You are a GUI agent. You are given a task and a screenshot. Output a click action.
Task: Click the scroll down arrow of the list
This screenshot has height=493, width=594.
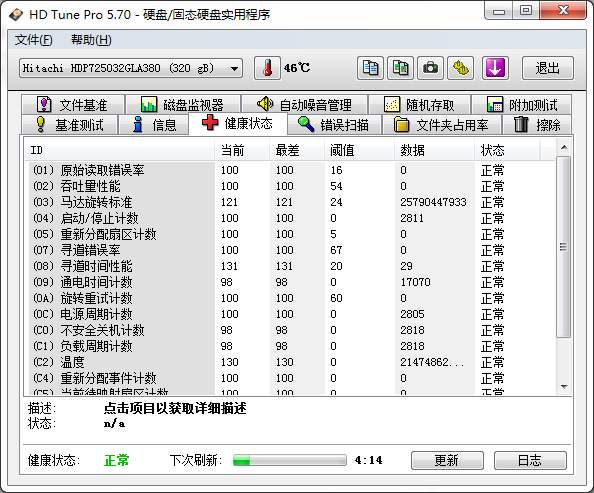tap(564, 387)
